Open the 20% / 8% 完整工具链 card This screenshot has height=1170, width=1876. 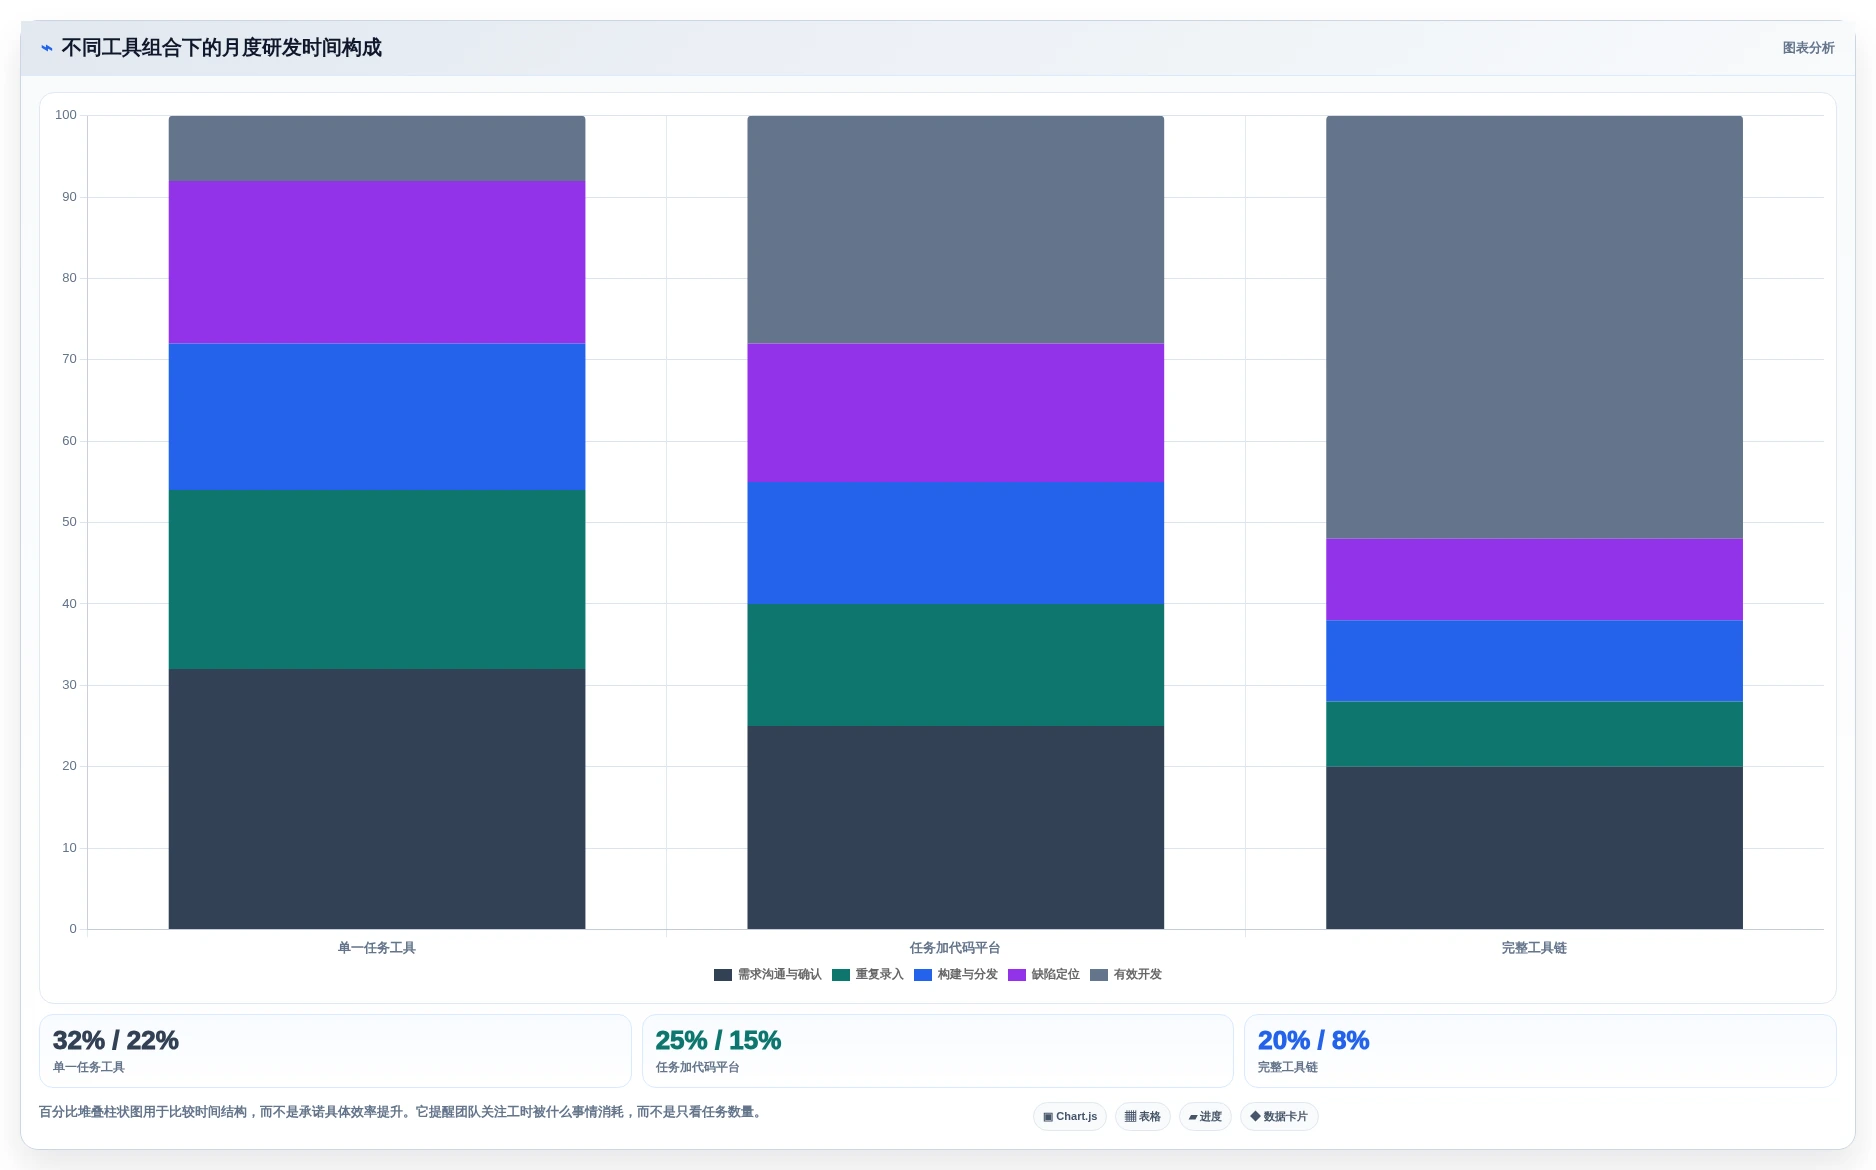[1540, 1051]
